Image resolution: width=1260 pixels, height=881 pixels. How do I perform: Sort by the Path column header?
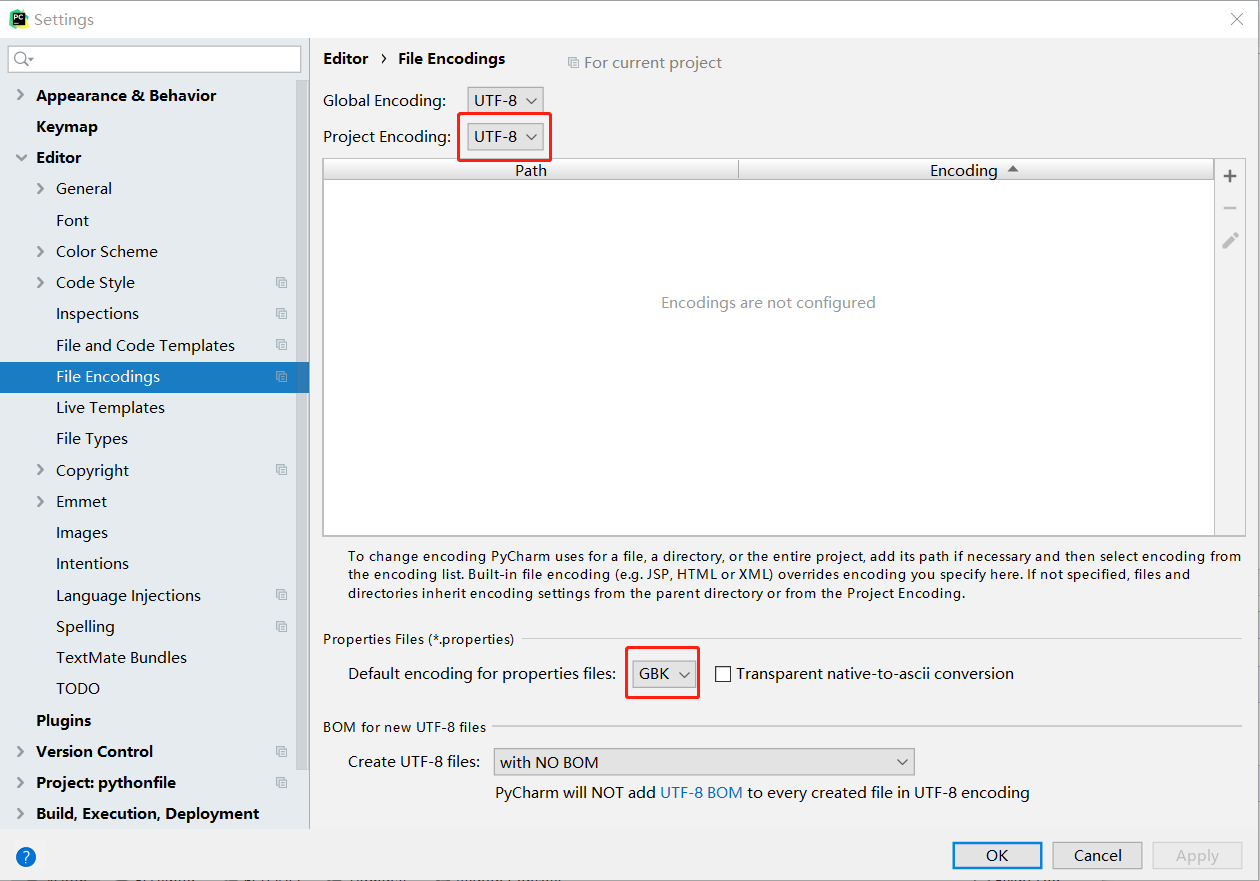(531, 170)
